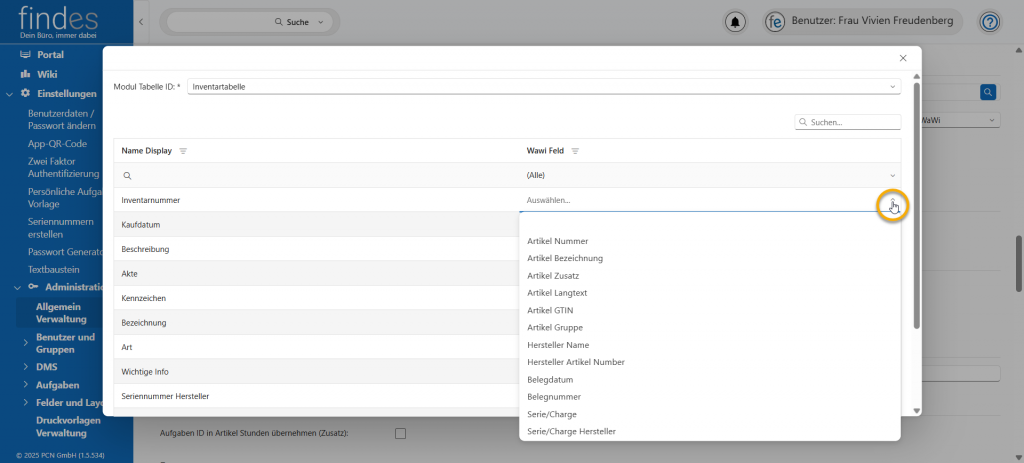Click the notification bell icon
The height and width of the screenshot is (463, 1024).
click(x=736, y=21)
